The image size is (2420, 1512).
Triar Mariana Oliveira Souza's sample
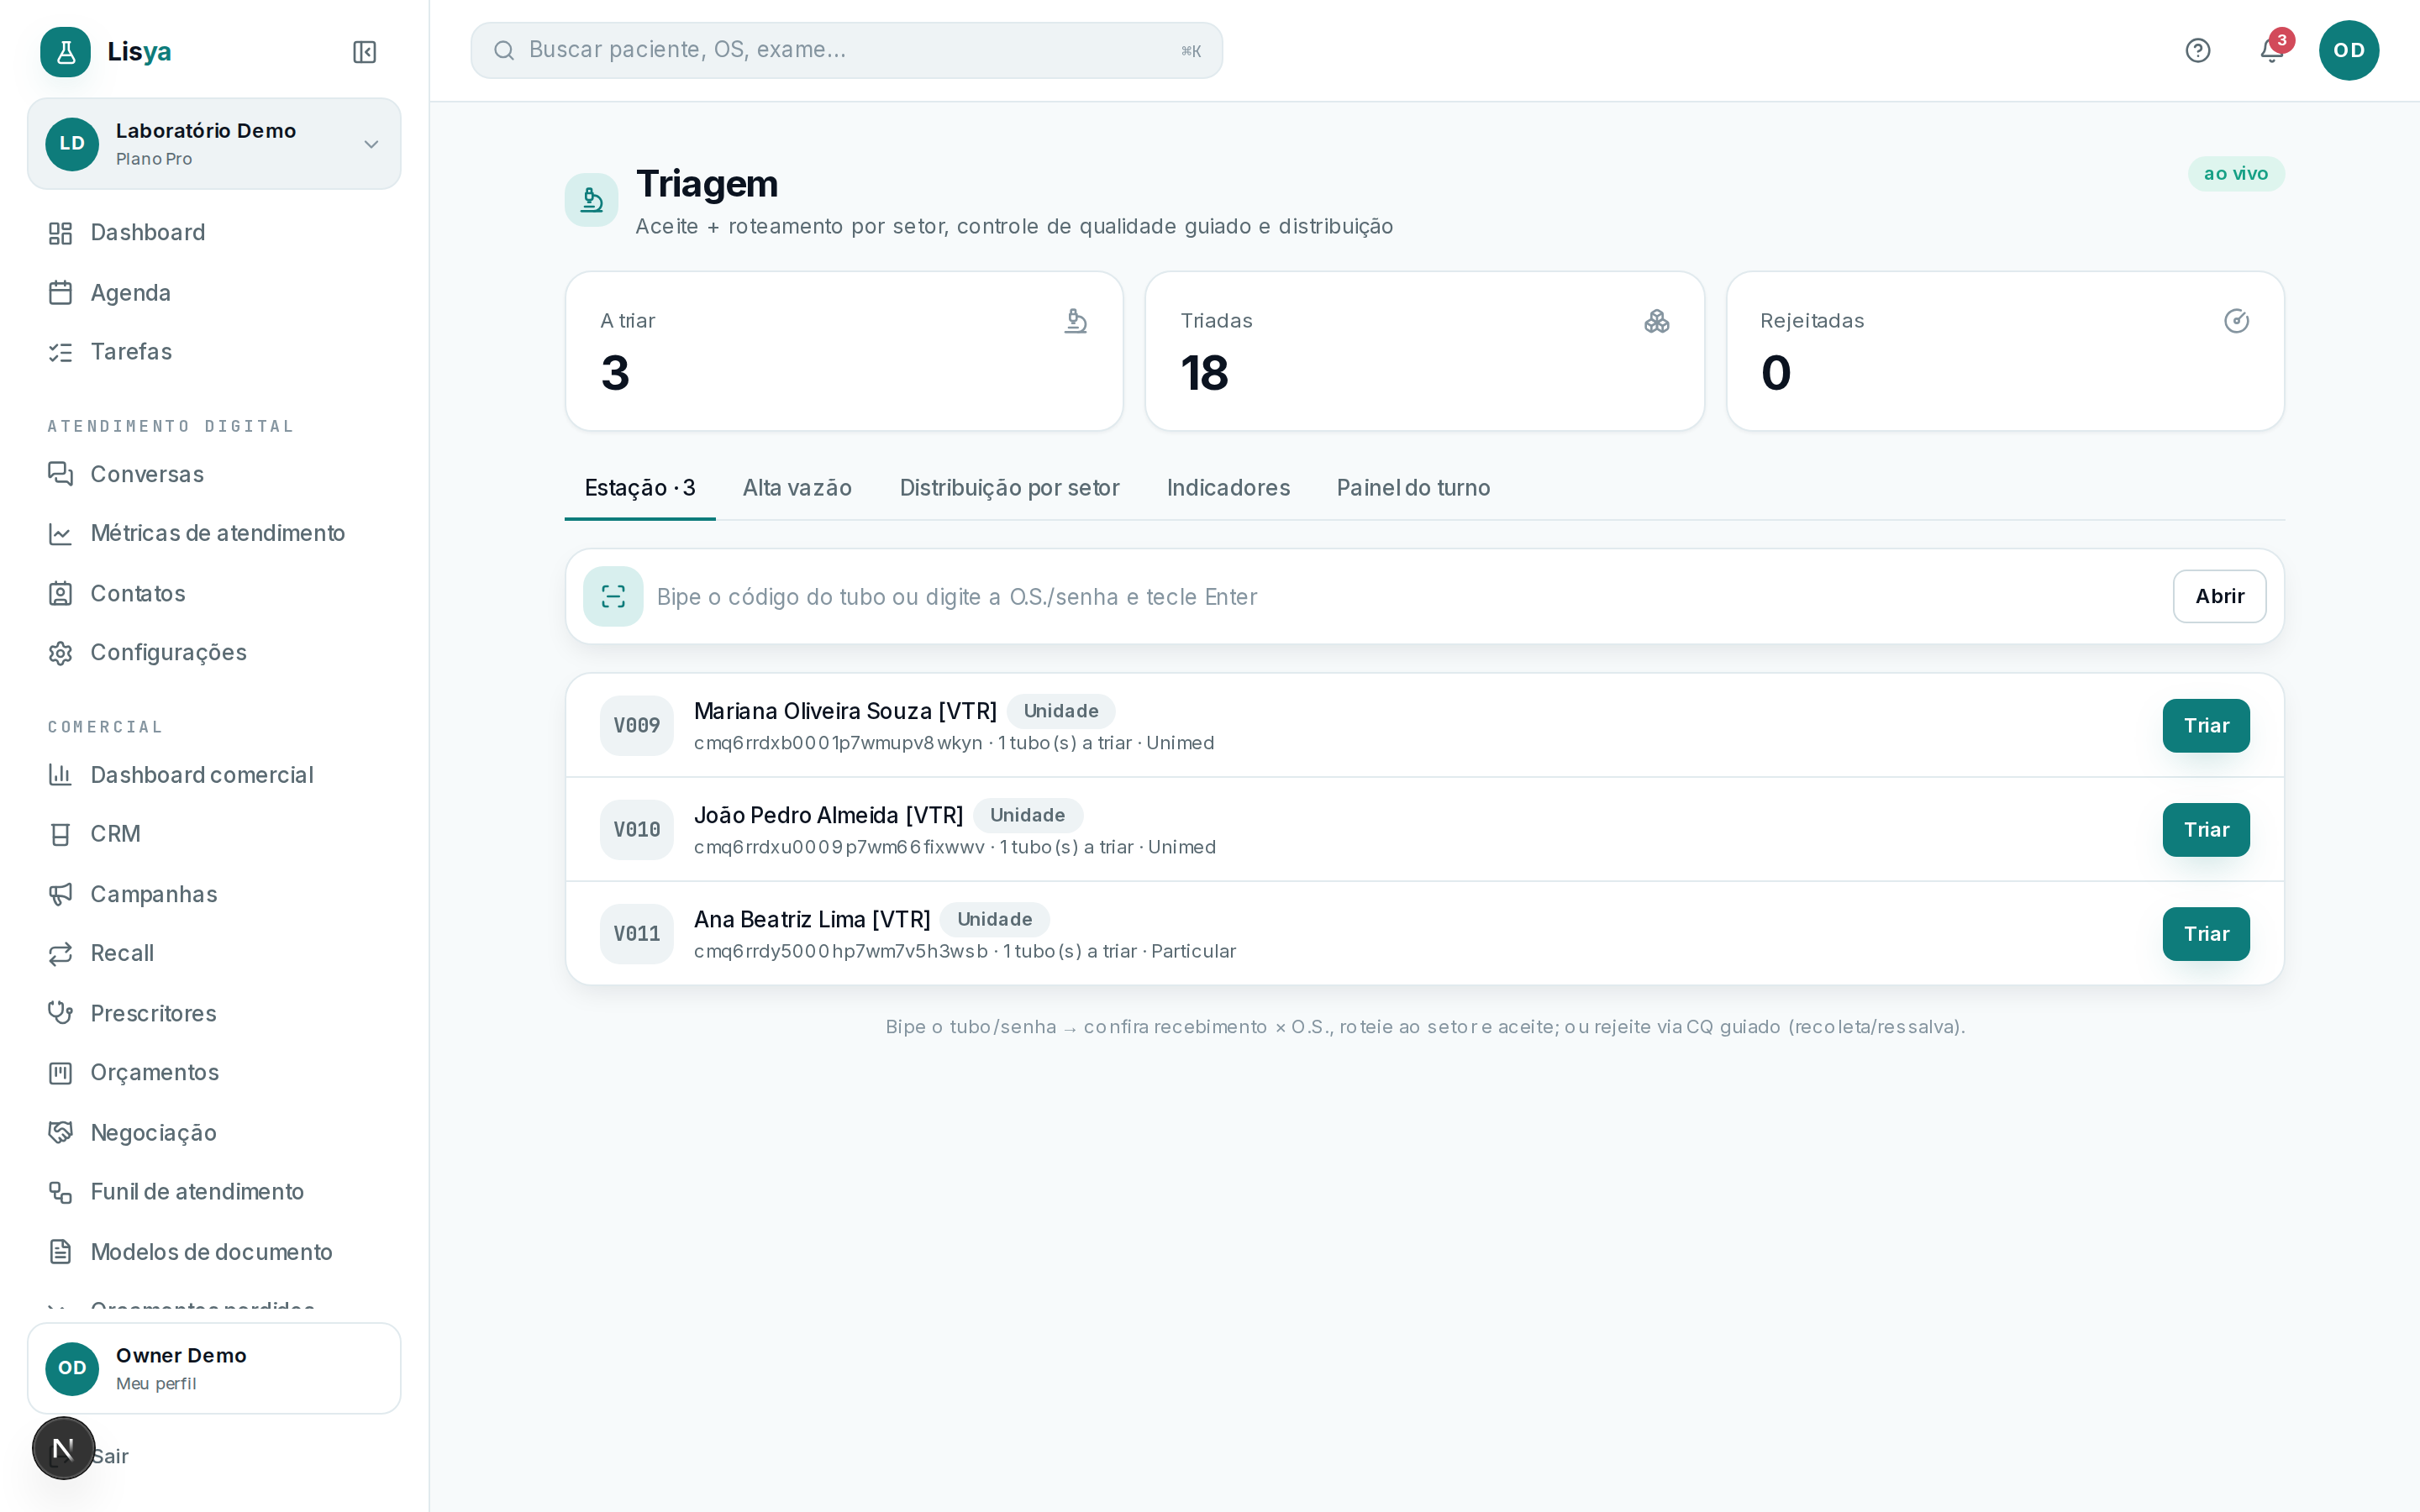click(x=2206, y=725)
